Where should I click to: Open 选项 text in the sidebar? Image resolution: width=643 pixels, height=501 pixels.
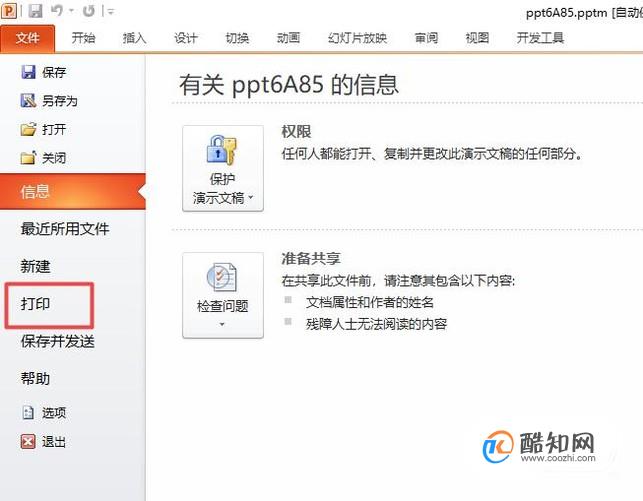coord(54,413)
